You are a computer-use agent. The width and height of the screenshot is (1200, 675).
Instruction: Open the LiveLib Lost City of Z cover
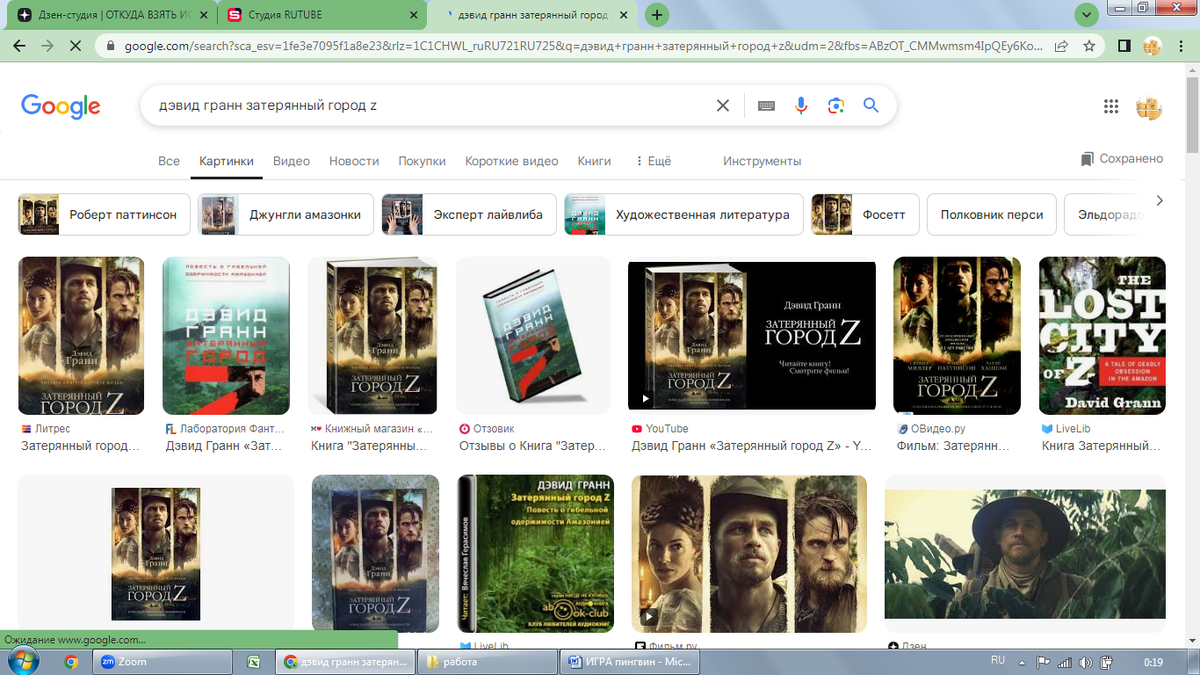tap(1102, 336)
